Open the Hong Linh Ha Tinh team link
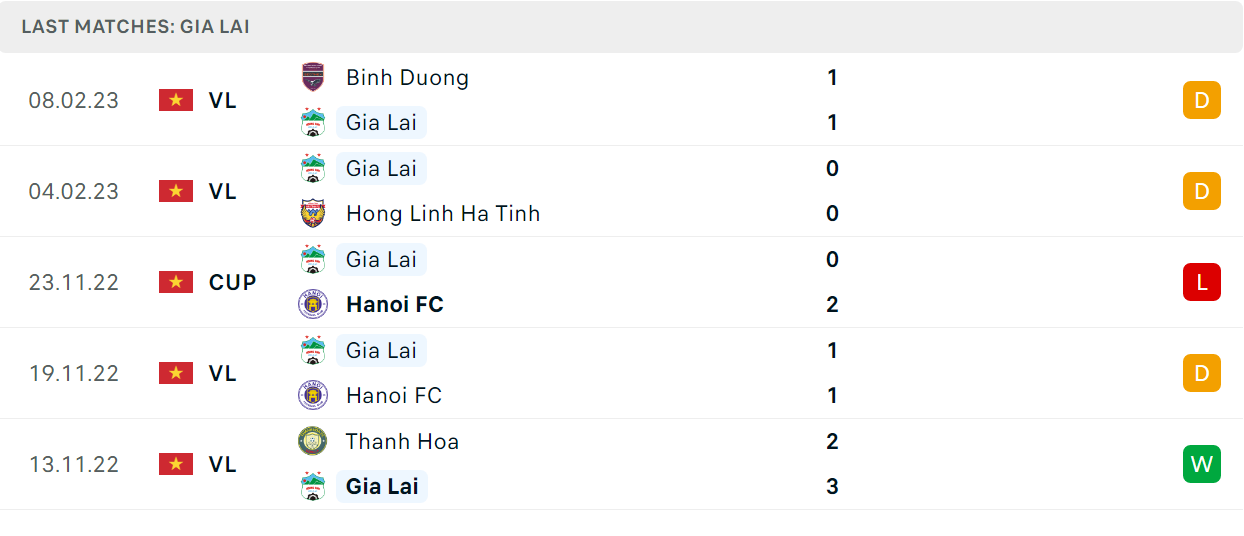This screenshot has width=1244, height=536. coord(443,213)
